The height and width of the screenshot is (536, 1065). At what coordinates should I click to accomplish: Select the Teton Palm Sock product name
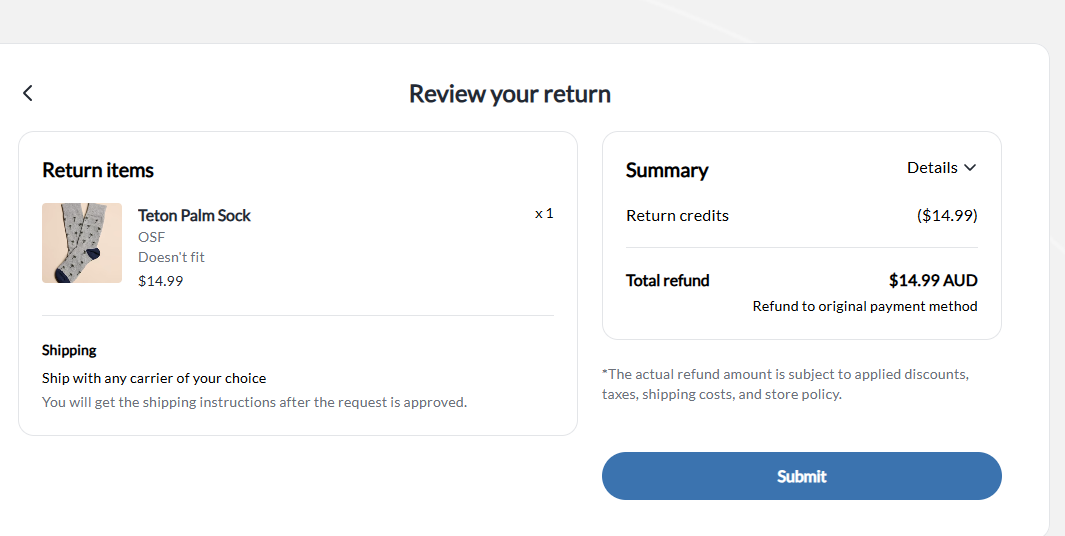194,215
